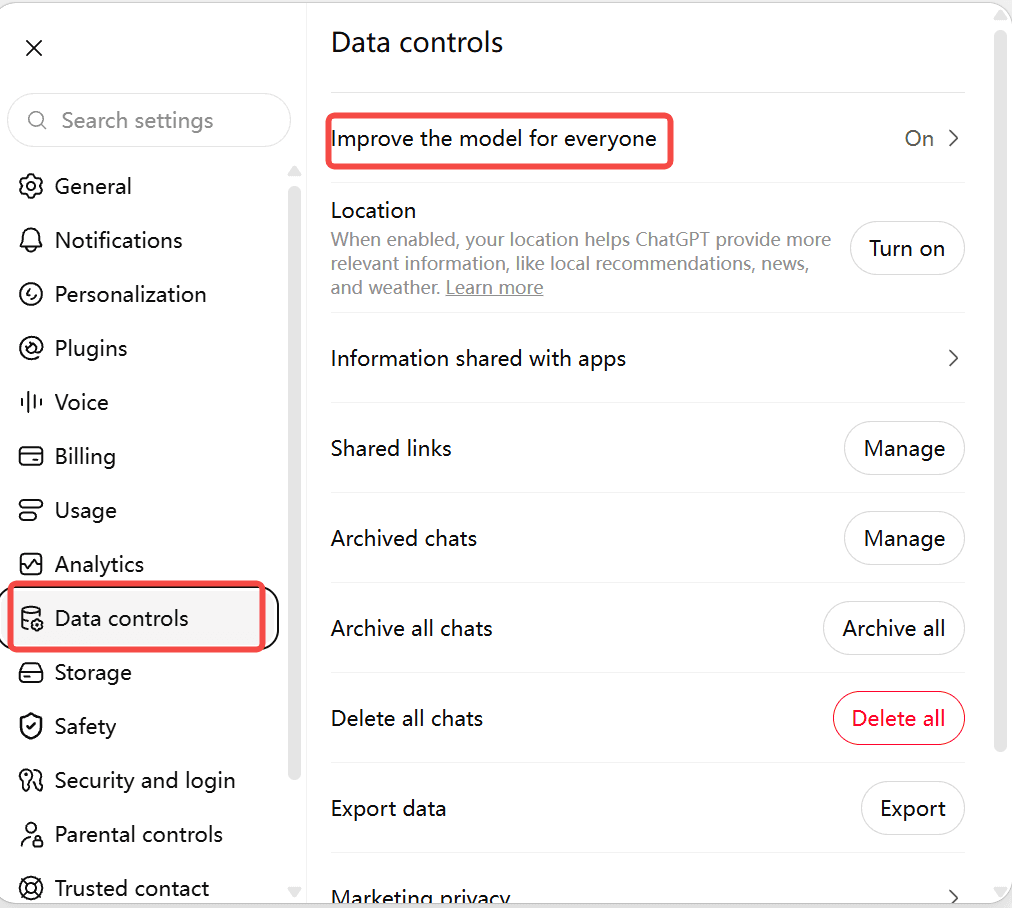Open the General settings tab
The width and height of the screenshot is (1012, 908).
click(x=140, y=186)
